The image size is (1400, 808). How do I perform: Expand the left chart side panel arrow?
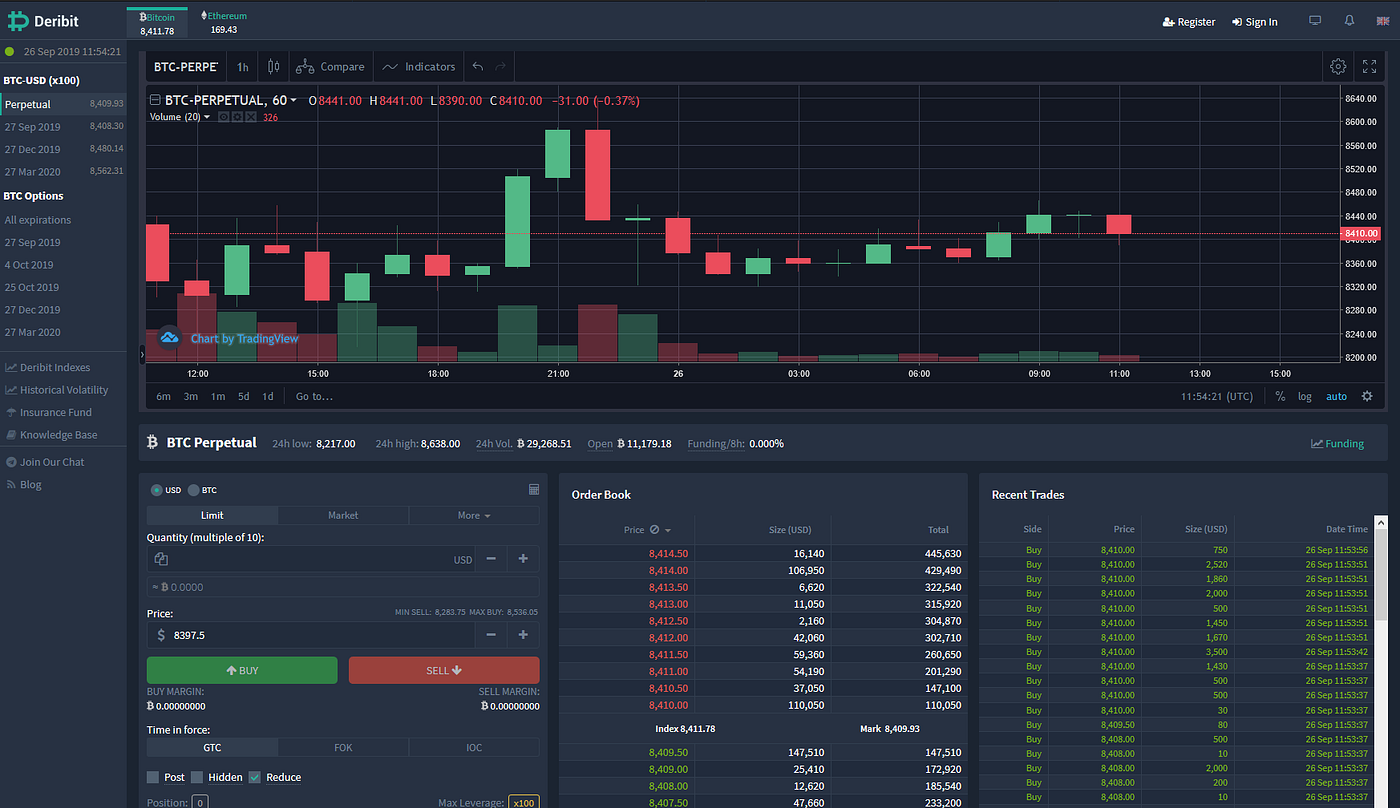pyautogui.click(x=142, y=354)
